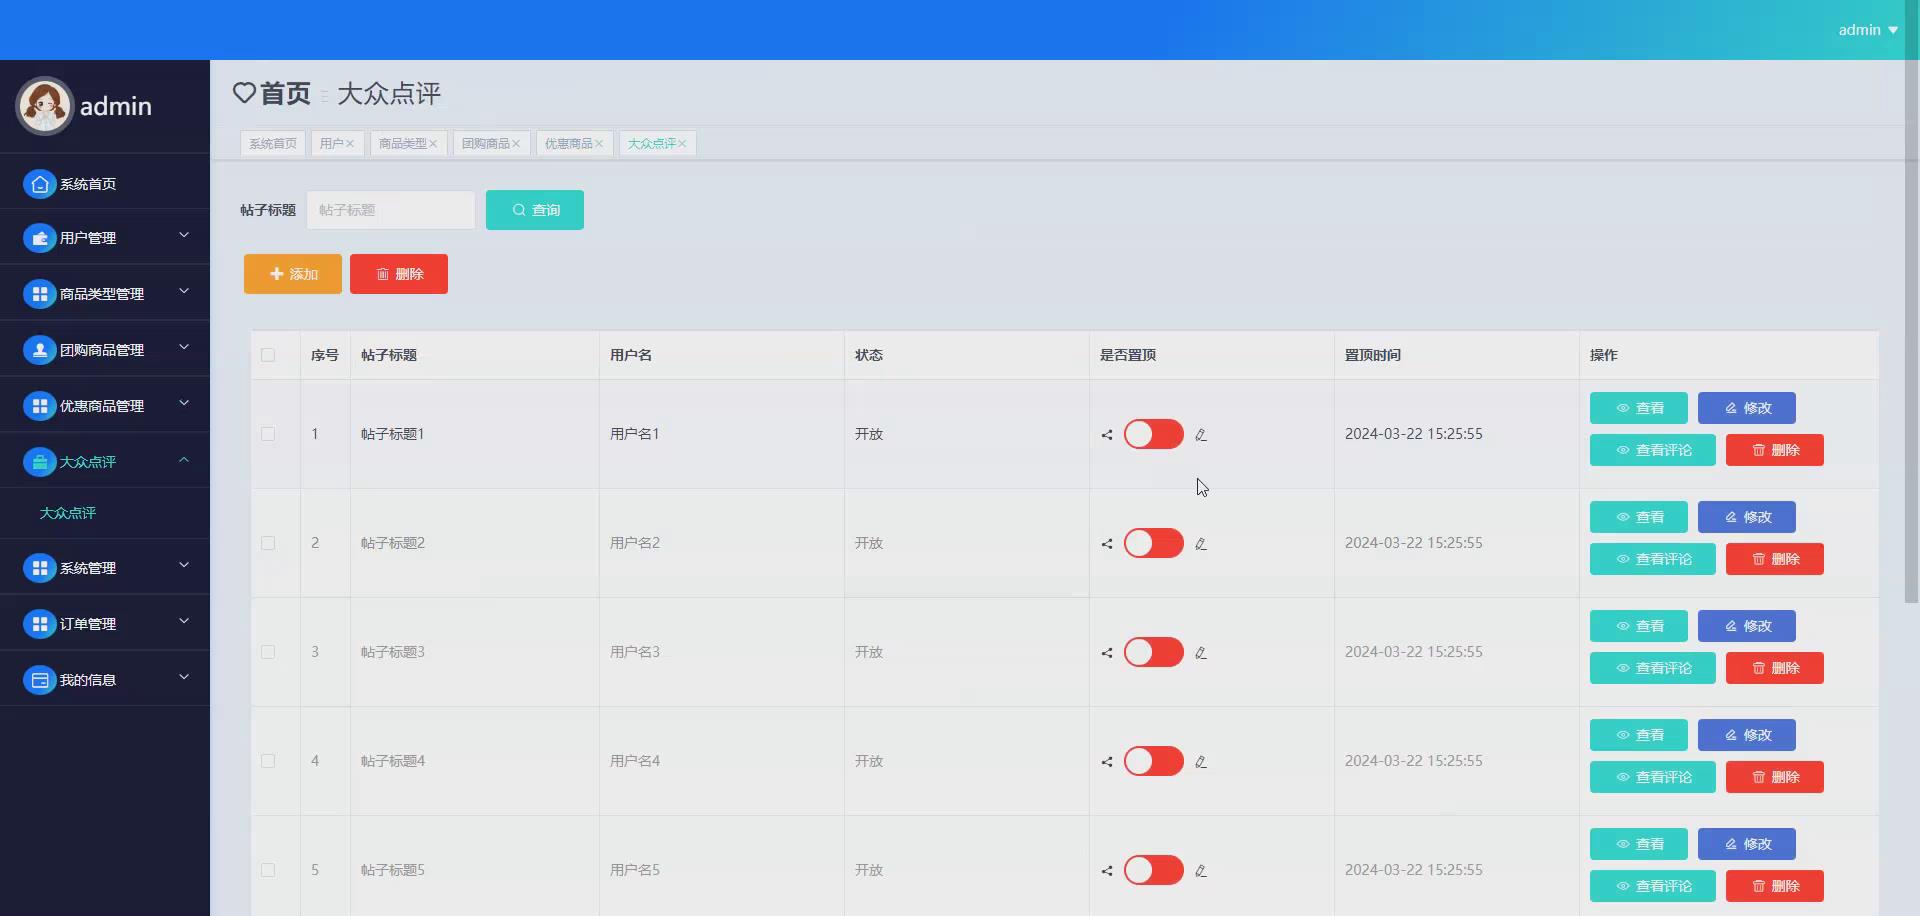Click 查看评论 button for 帖子标题3
Screen dimensions: 1920x916
coord(1653,668)
